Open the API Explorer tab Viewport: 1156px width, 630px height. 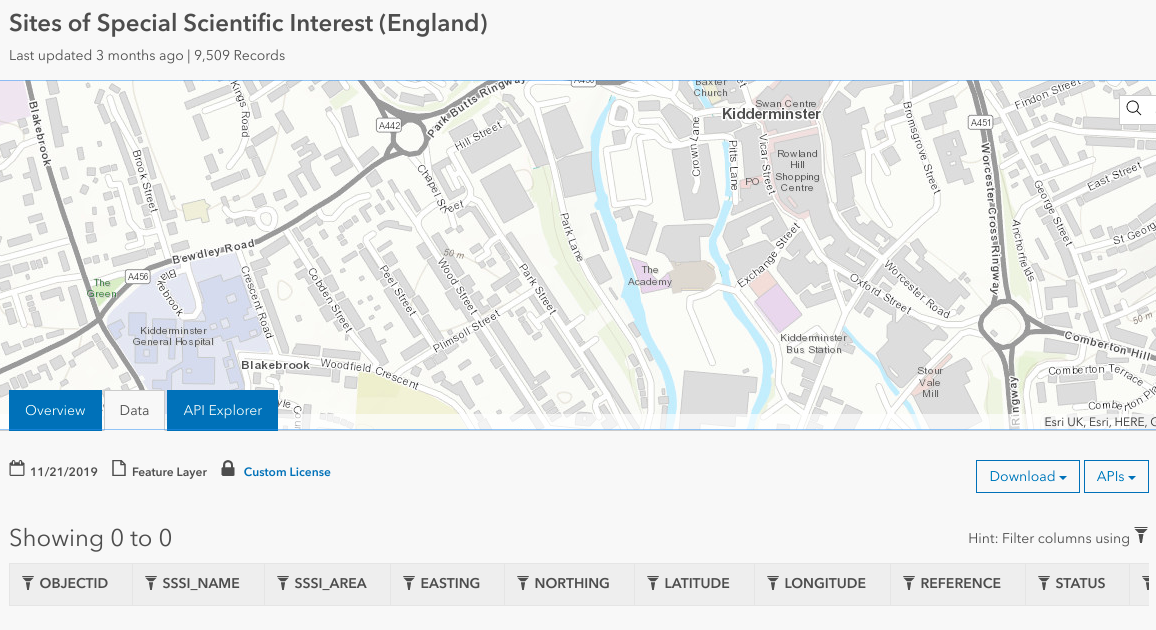coord(222,410)
